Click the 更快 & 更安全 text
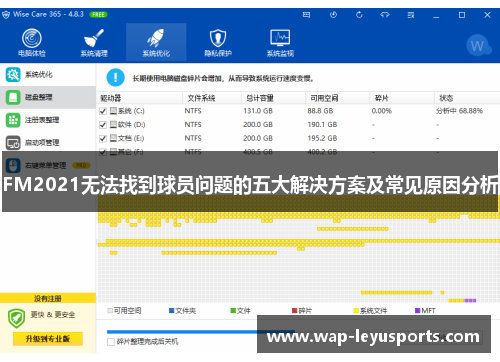Screen dimensions: 500x362 pyautogui.click(x=53, y=315)
